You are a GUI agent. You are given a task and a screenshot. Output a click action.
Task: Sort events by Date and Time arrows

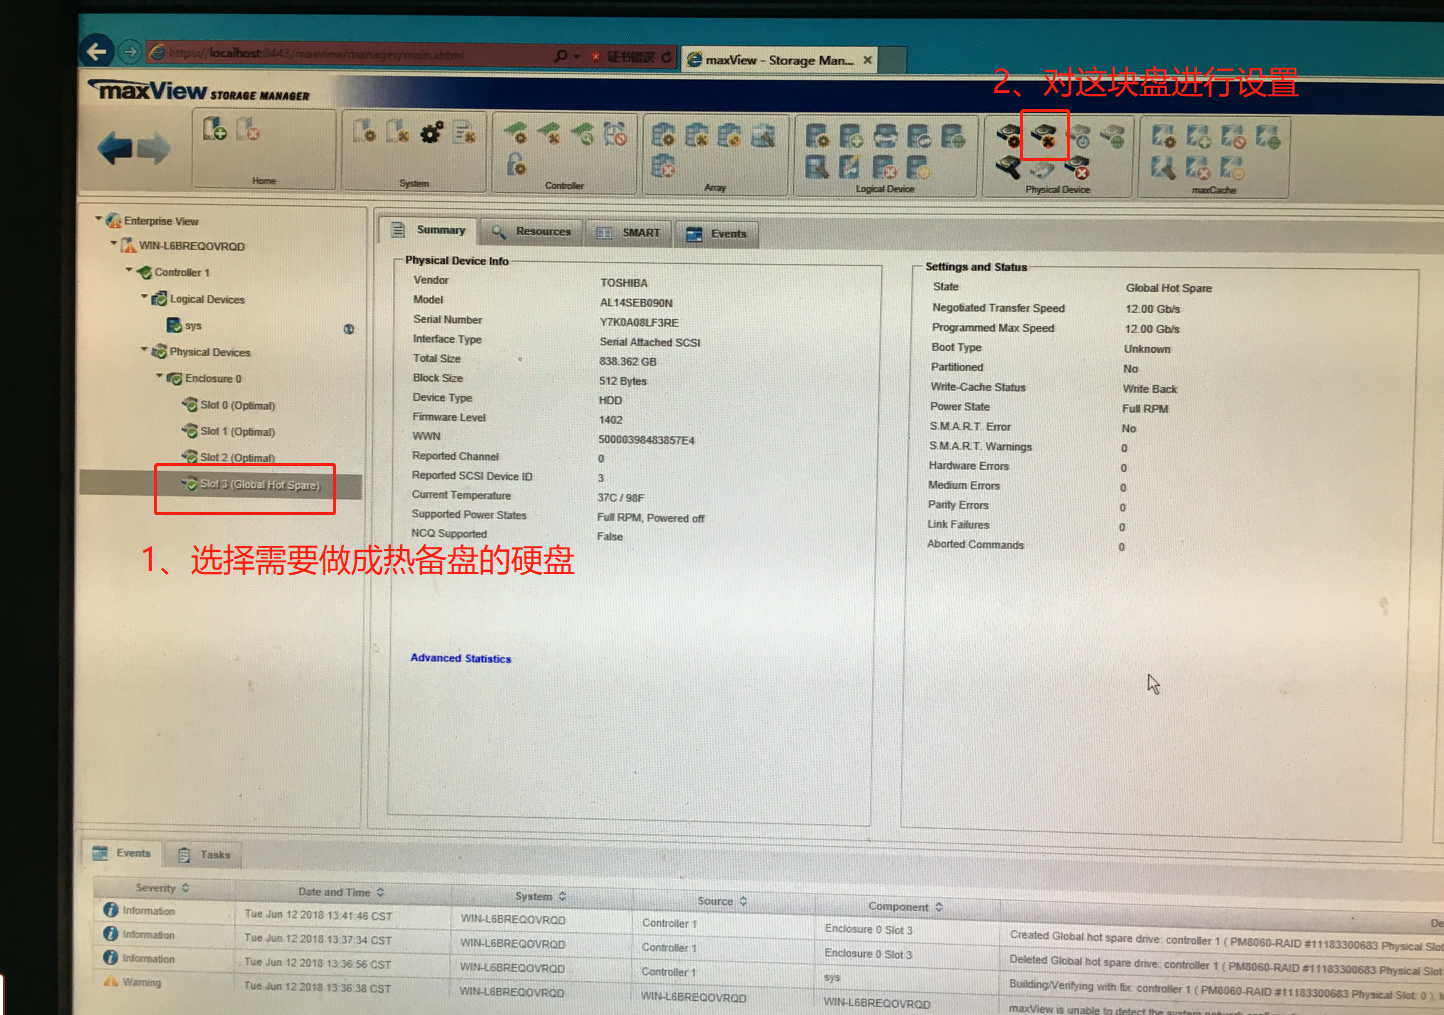coord(380,892)
